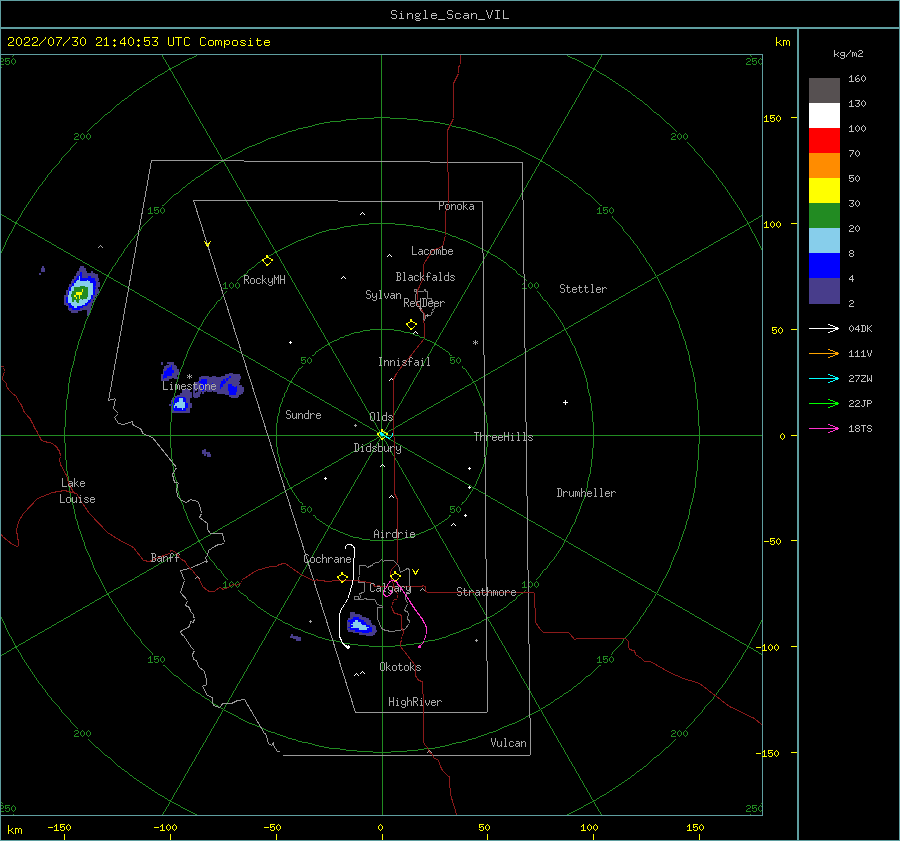Select the yellow 30-50 legend swatch
The height and width of the screenshot is (841, 900).
coord(824,191)
